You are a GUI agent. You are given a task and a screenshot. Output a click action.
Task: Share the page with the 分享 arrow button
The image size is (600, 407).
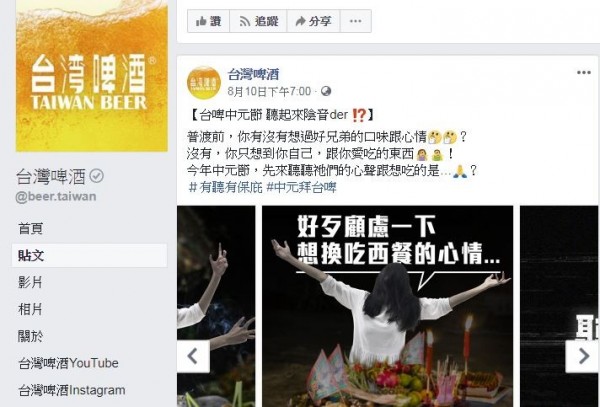point(313,21)
